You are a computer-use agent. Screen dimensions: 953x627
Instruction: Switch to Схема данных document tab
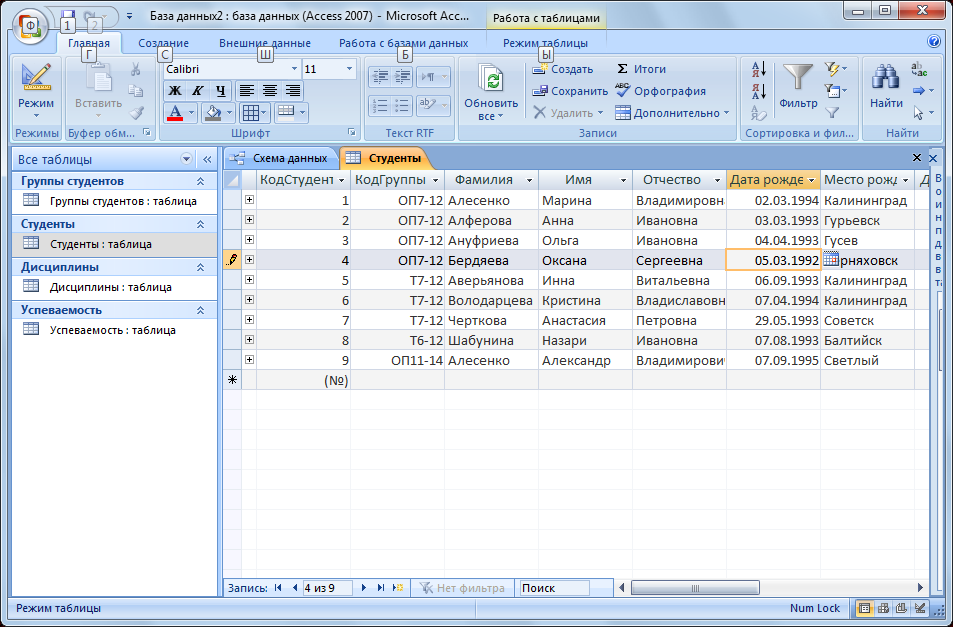281,159
